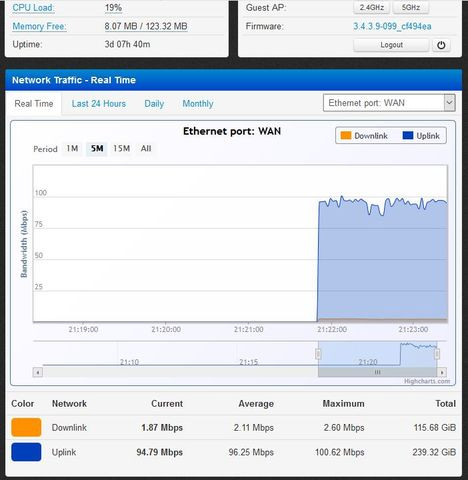Click the Downlink total 115.68 GiB
468x480 pixels.
pyautogui.click(x=435, y=428)
